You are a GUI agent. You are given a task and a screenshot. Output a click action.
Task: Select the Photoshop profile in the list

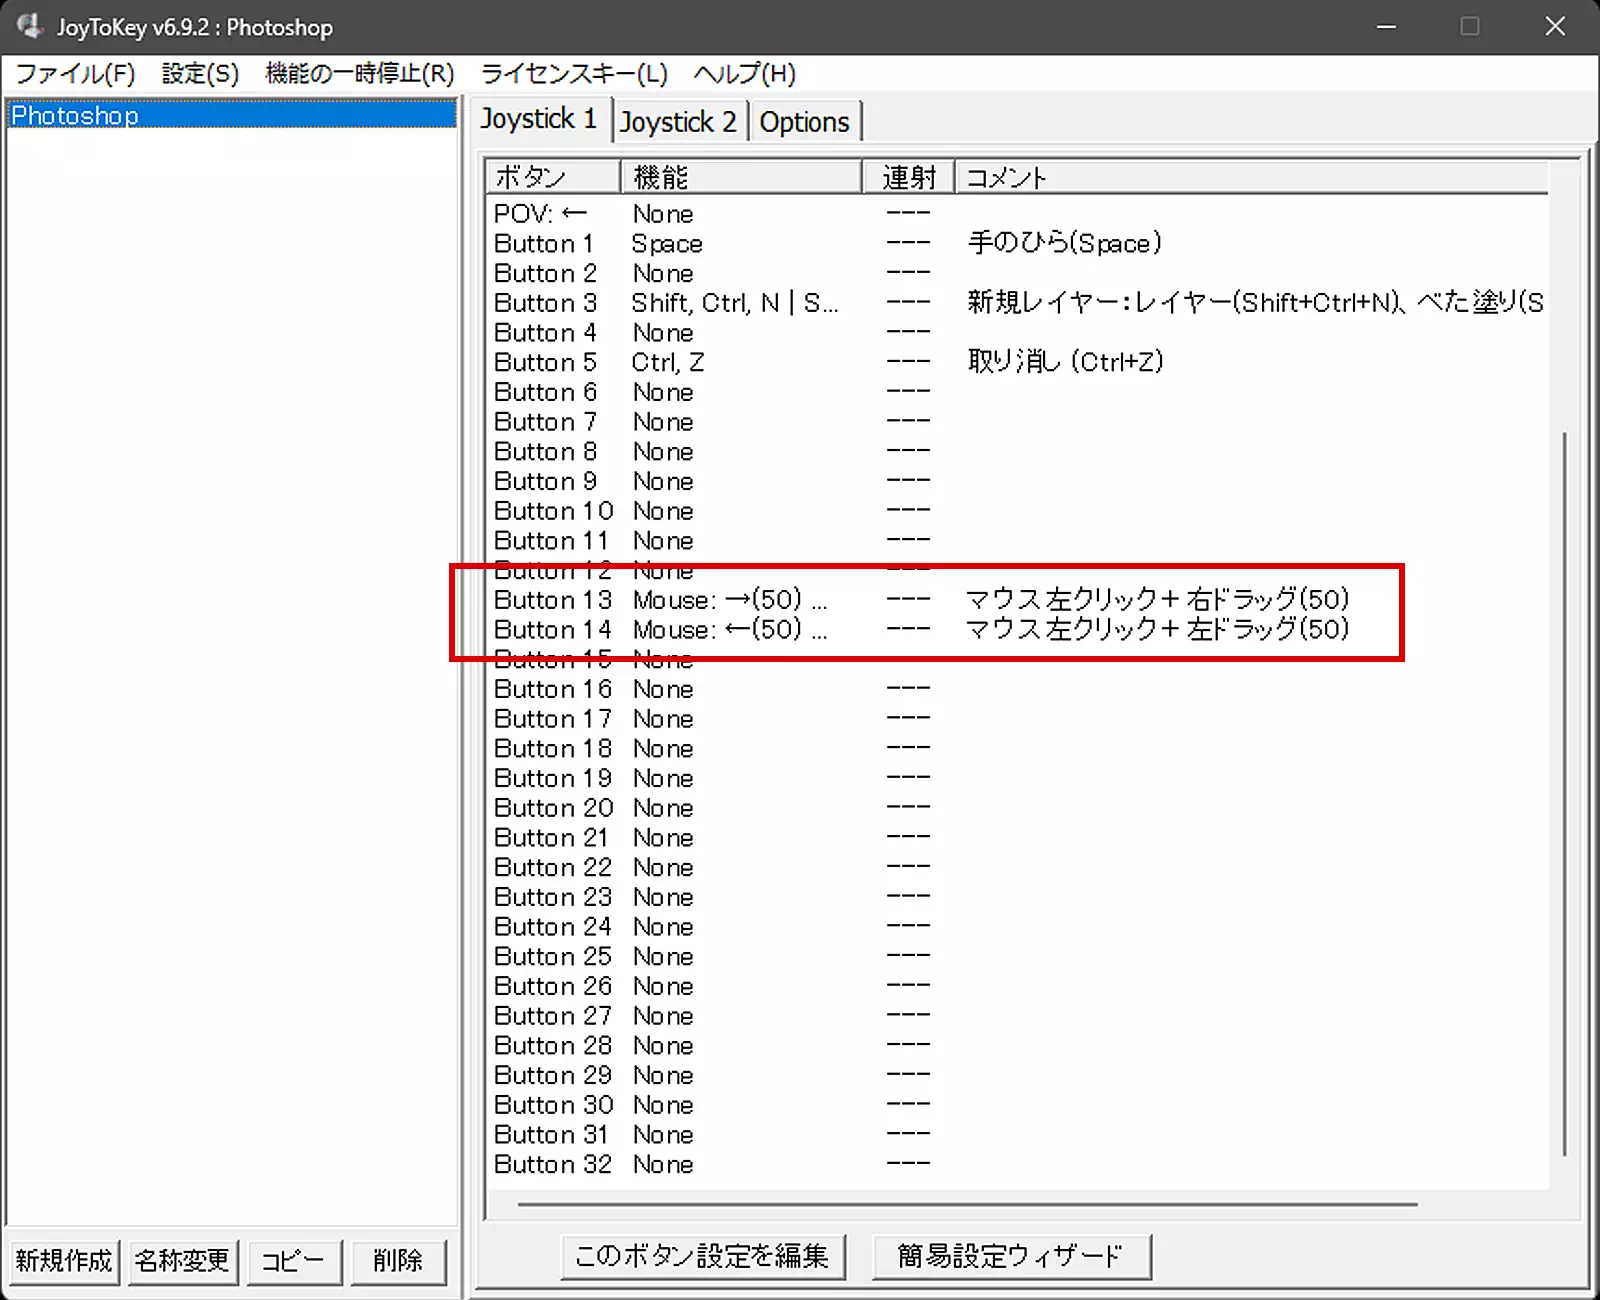tap(232, 115)
